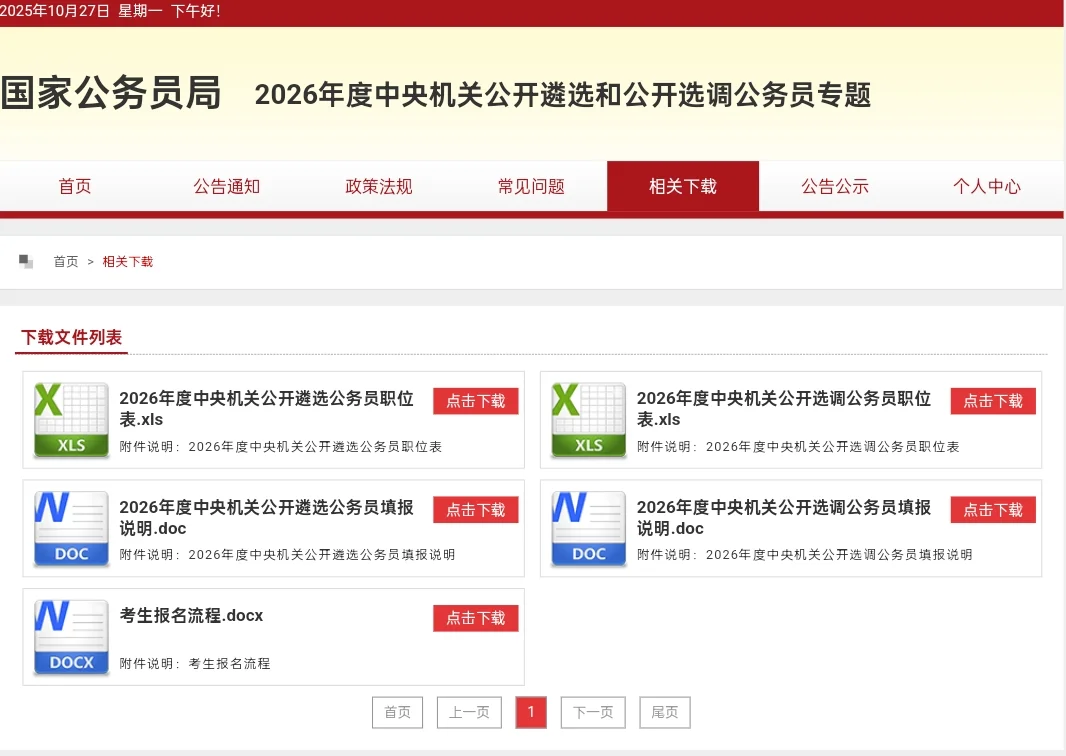Go to 个人中心
This screenshot has width=1066, height=756.
987,186
